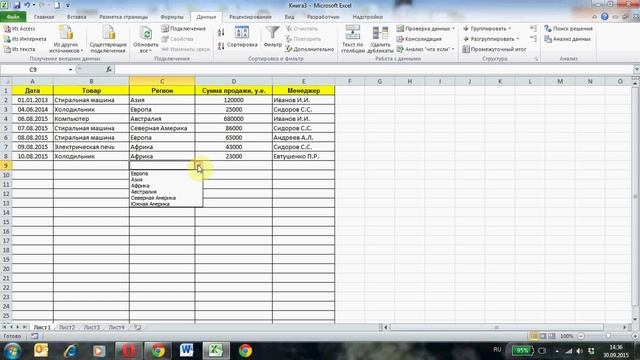Choose 'Азия' from dropdown list

coord(137,180)
